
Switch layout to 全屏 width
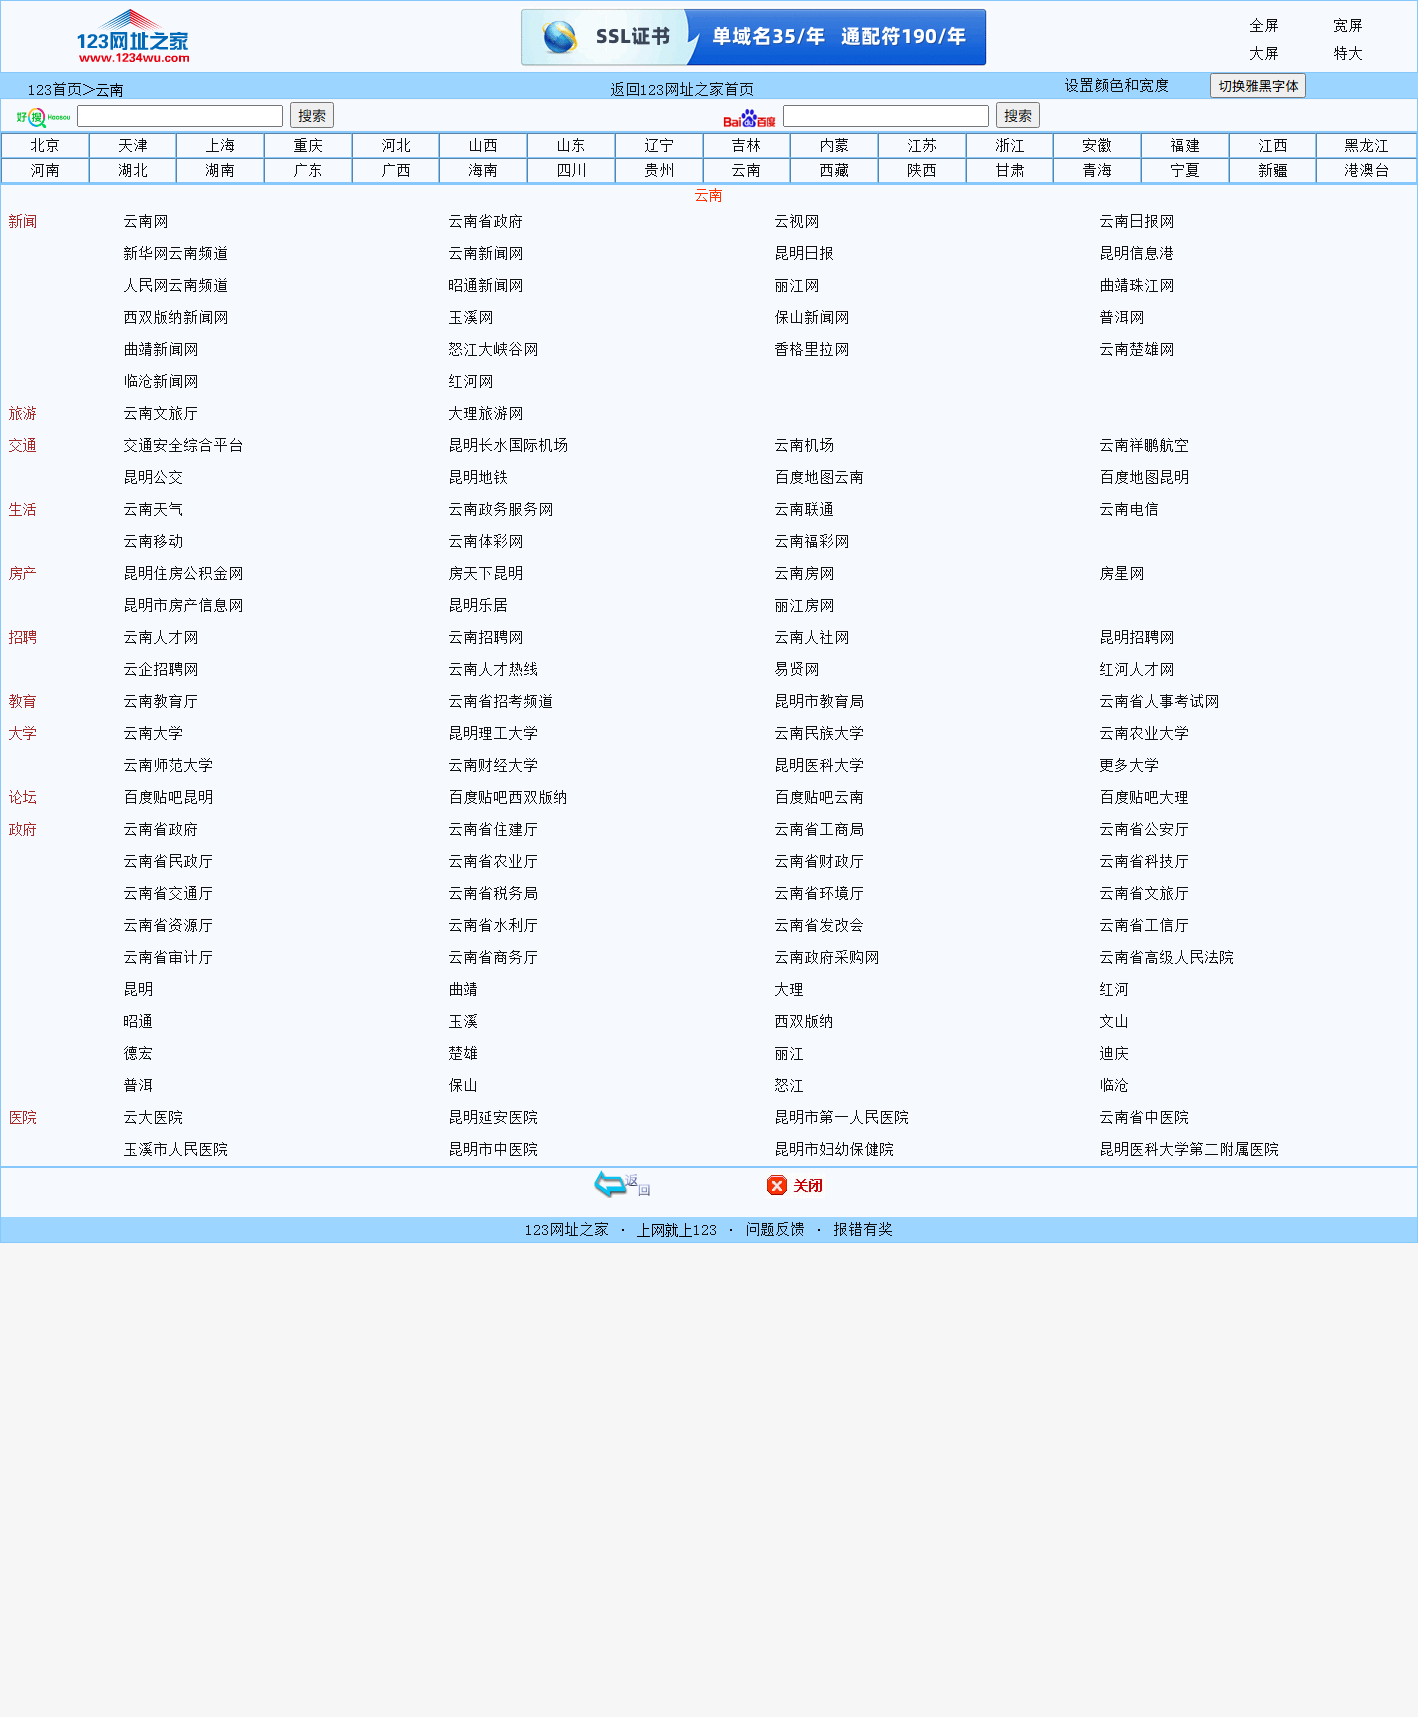[1263, 26]
